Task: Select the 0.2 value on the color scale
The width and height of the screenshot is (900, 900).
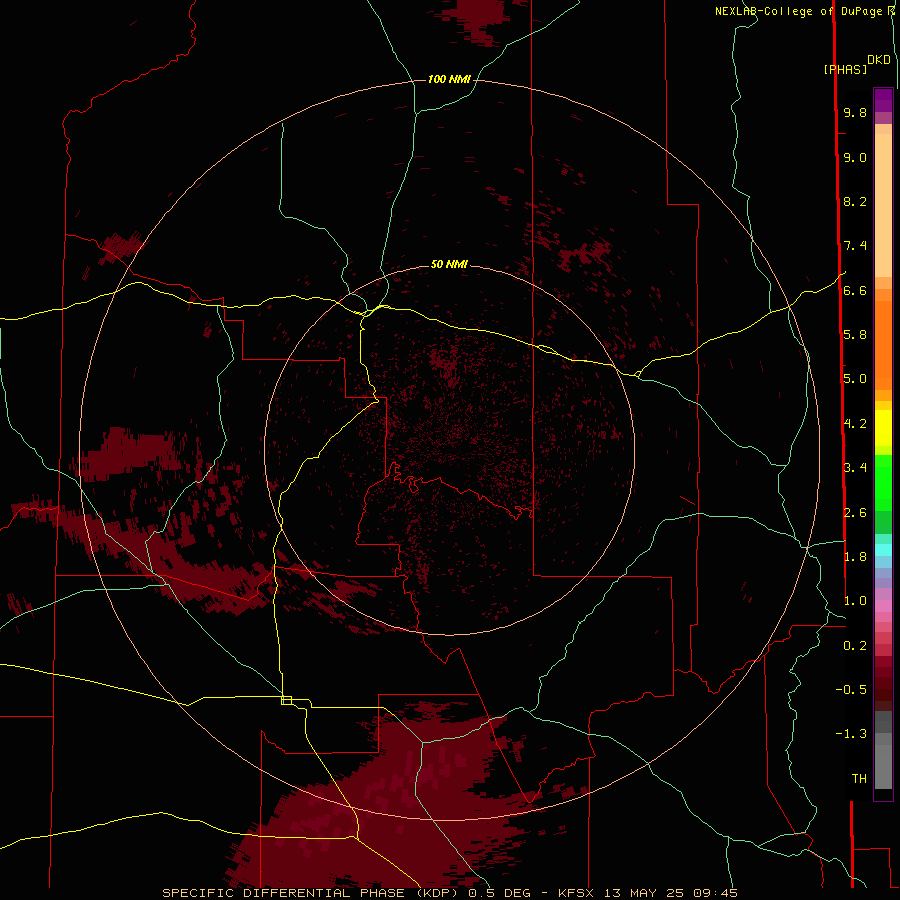Action: click(x=855, y=646)
